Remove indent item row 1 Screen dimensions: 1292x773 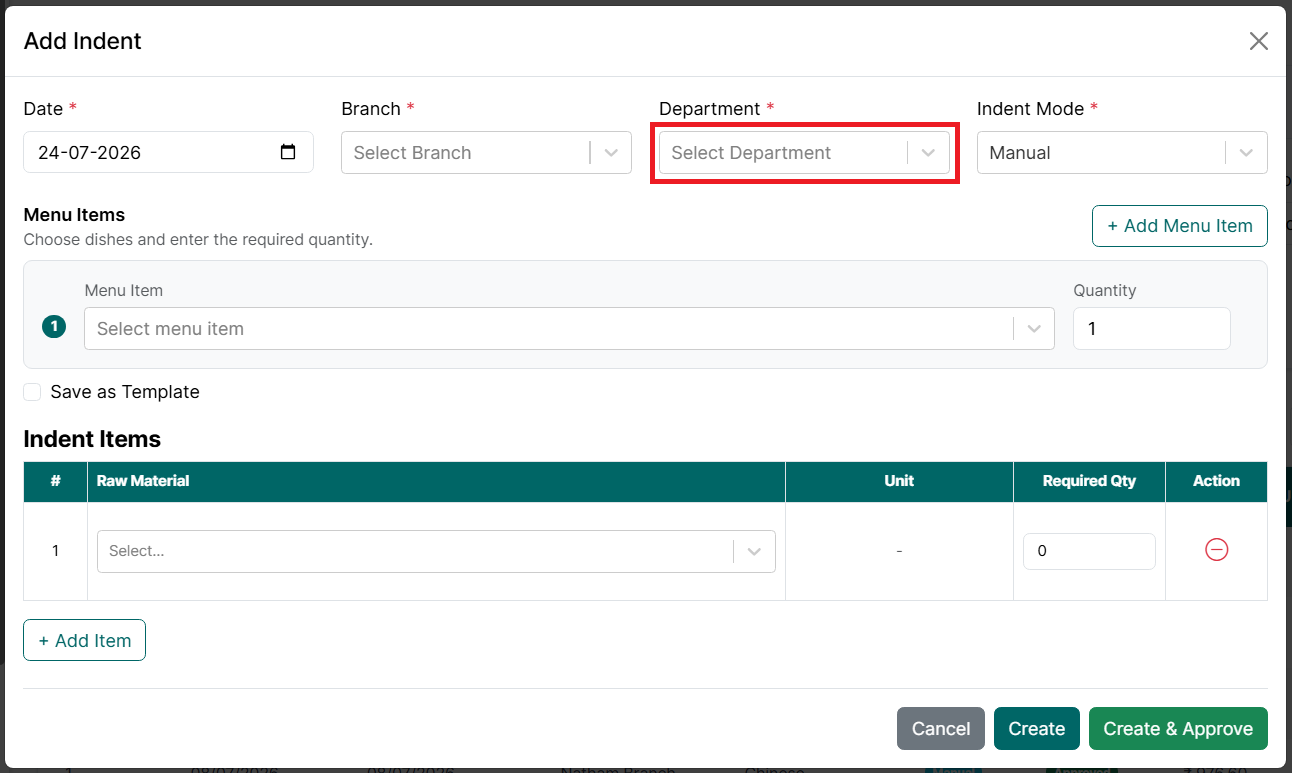click(x=1216, y=550)
